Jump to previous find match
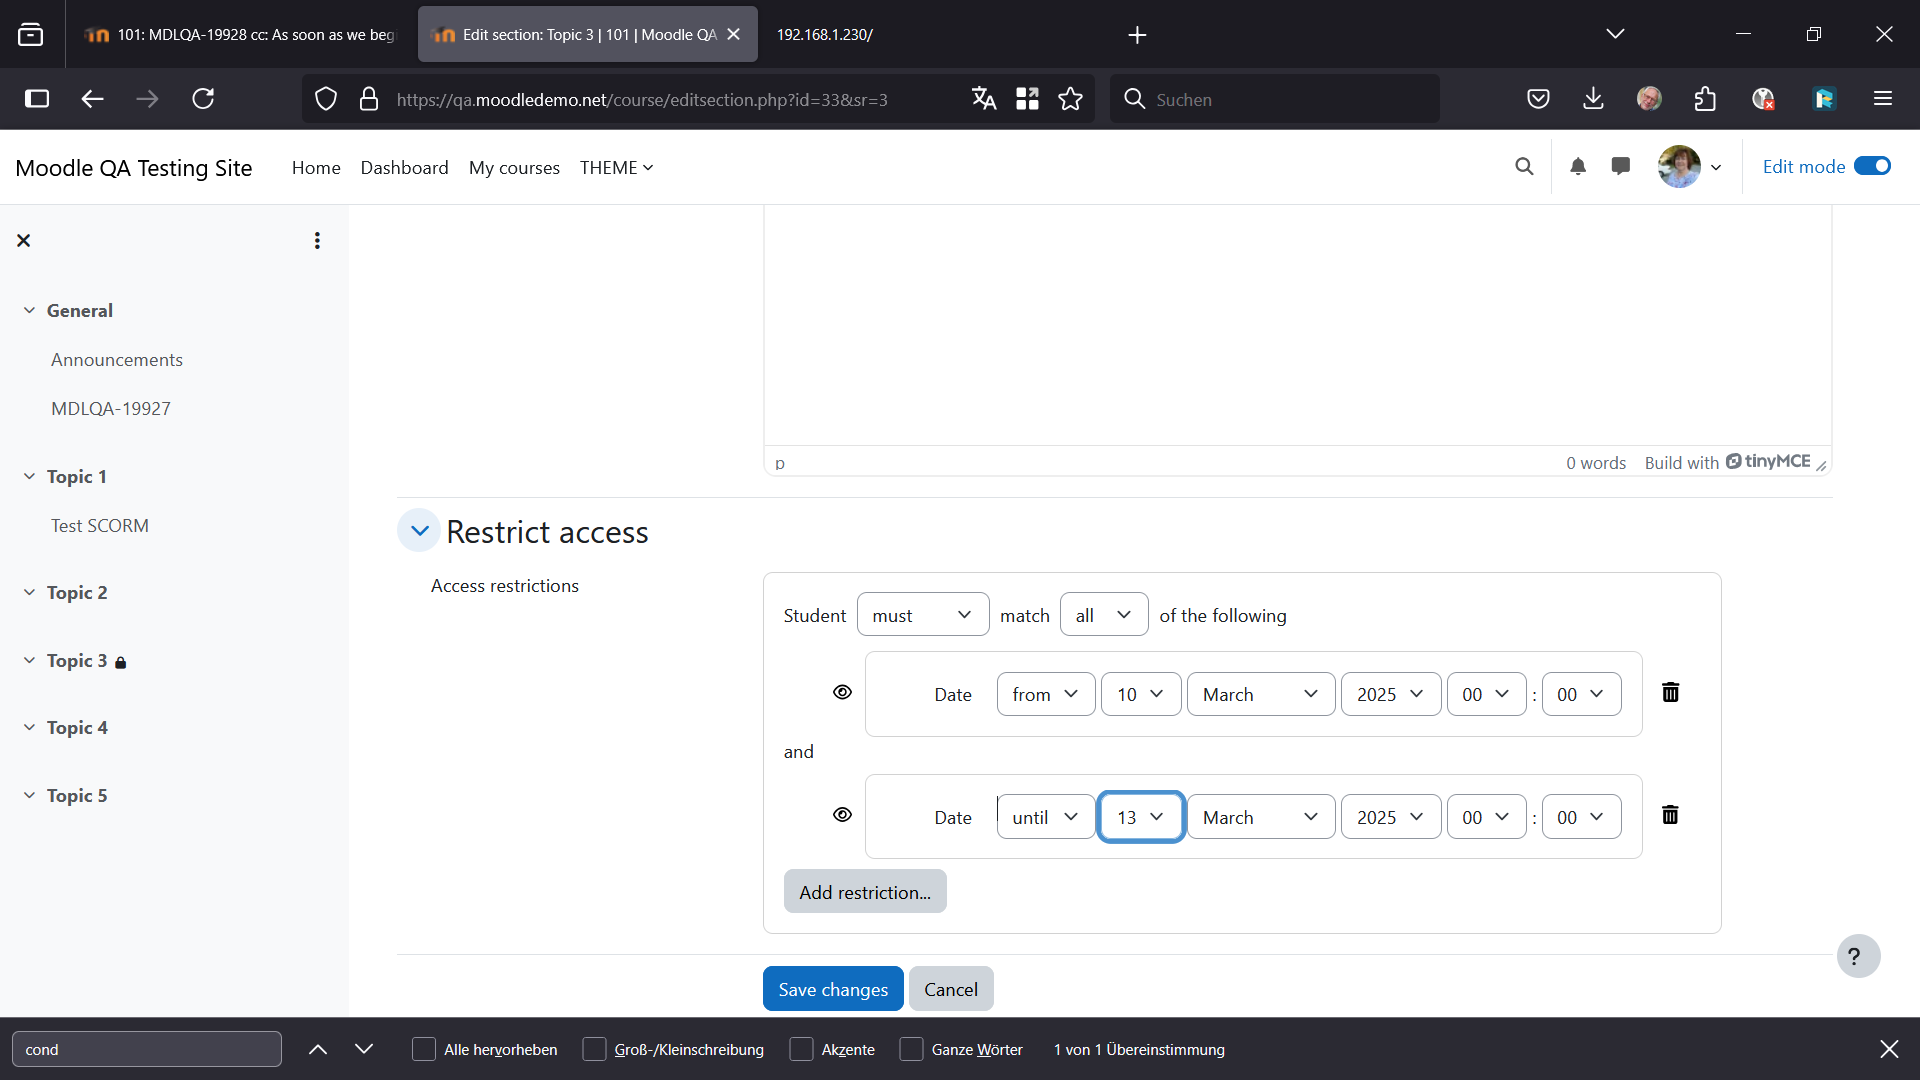The width and height of the screenshot is (1920, 1080). click(x=318, y=1049)
